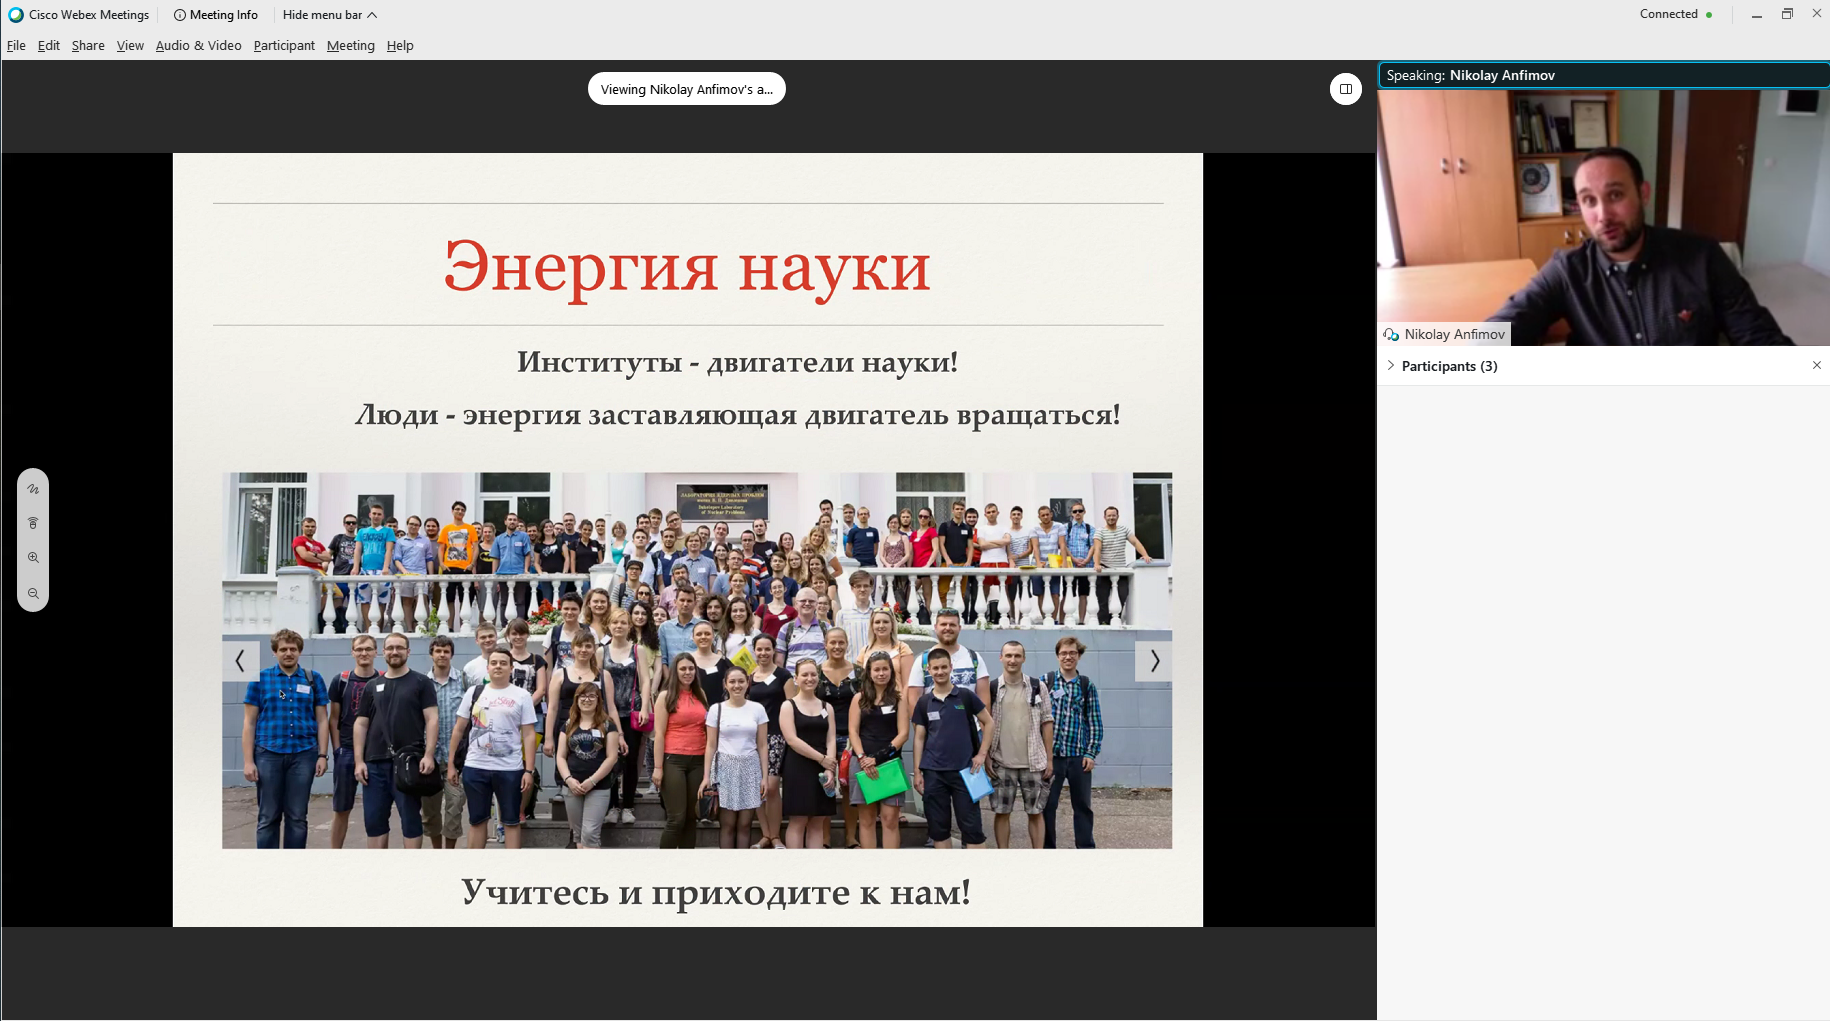The image size is (1830, 1021).
Task: Zoom in on the shared content
Action: pos(33,558)
